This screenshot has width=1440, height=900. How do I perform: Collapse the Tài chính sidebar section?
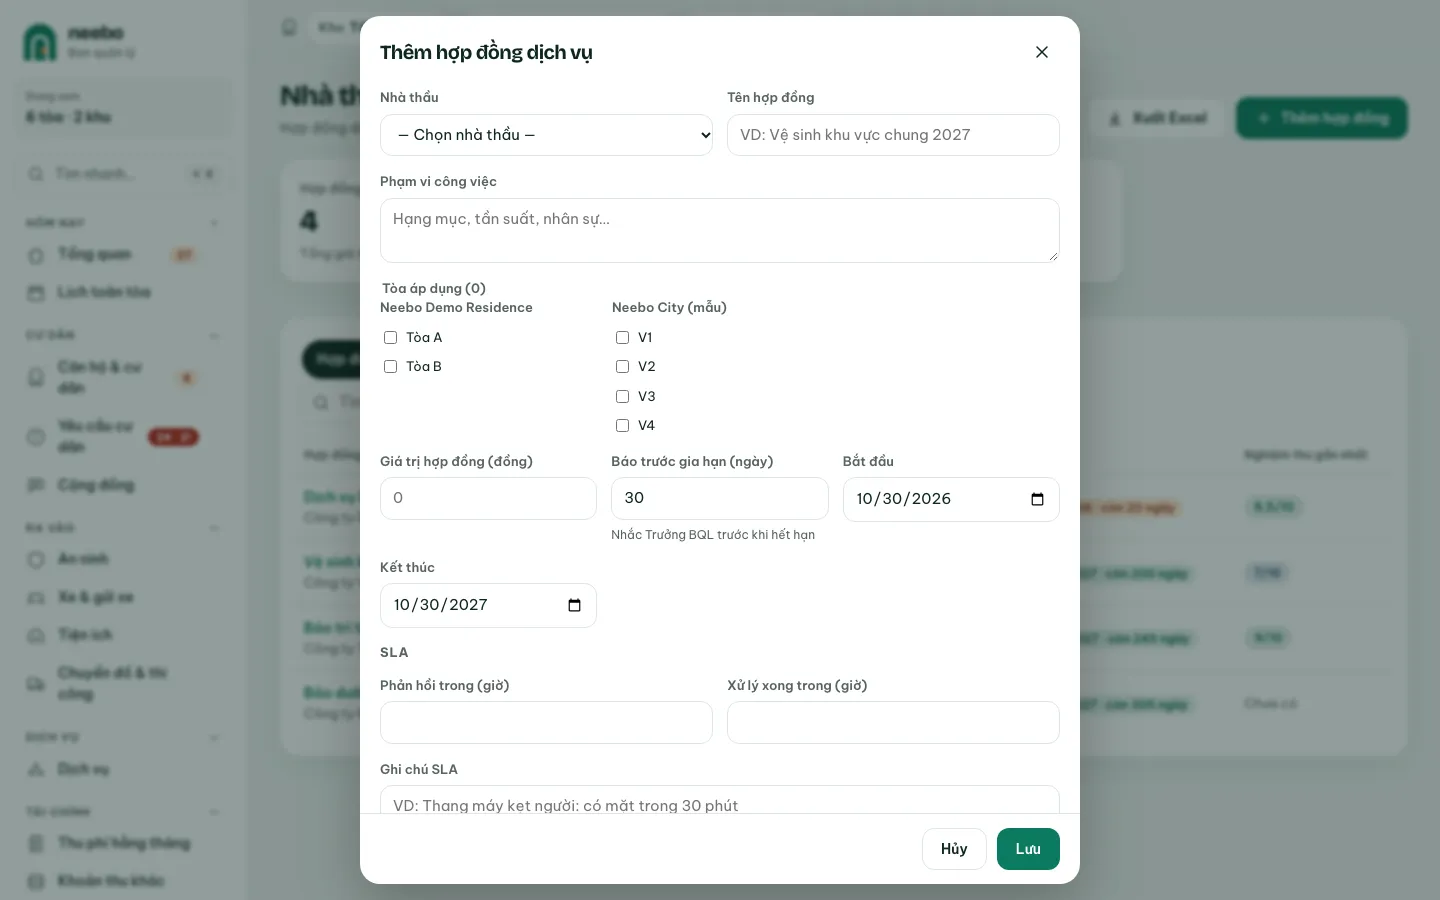click(x=214, y=812)
